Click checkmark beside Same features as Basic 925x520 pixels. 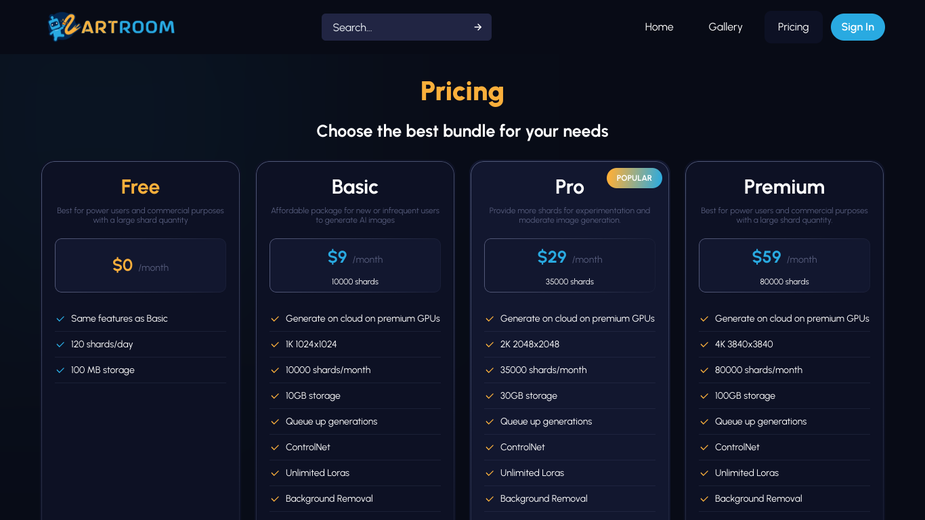[x=60, y=319]
